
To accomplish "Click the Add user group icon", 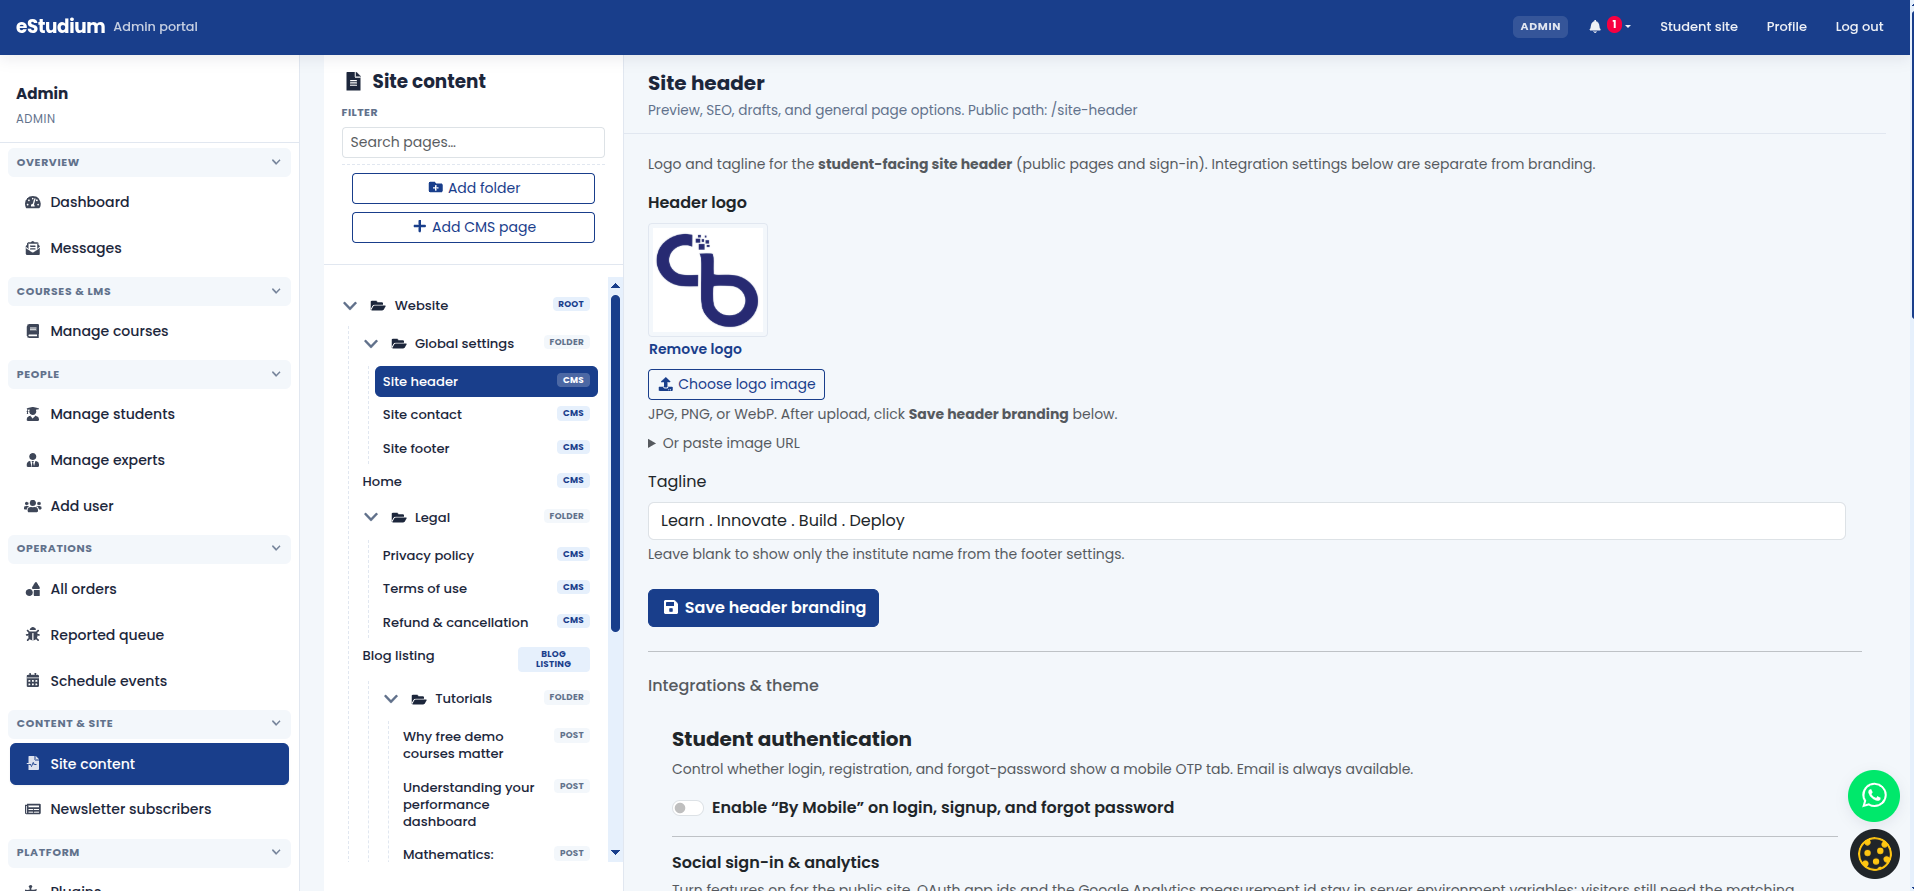I will 32,506.
